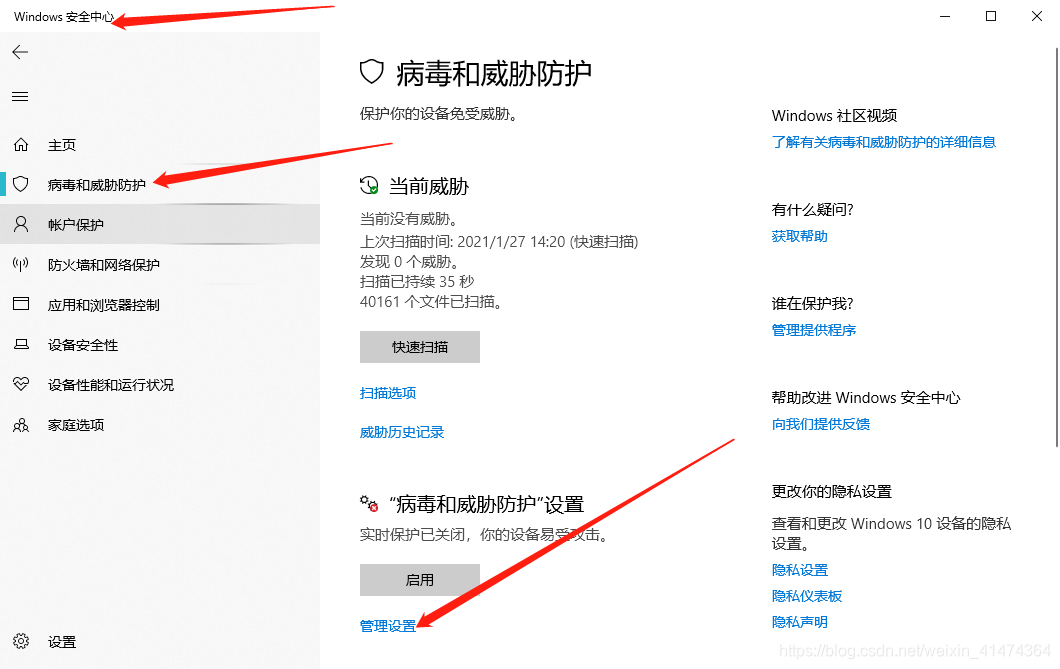1060x669 pixels.
Task: Open 帐户保护 in the sidebar
Action: [x=160, y=224]
